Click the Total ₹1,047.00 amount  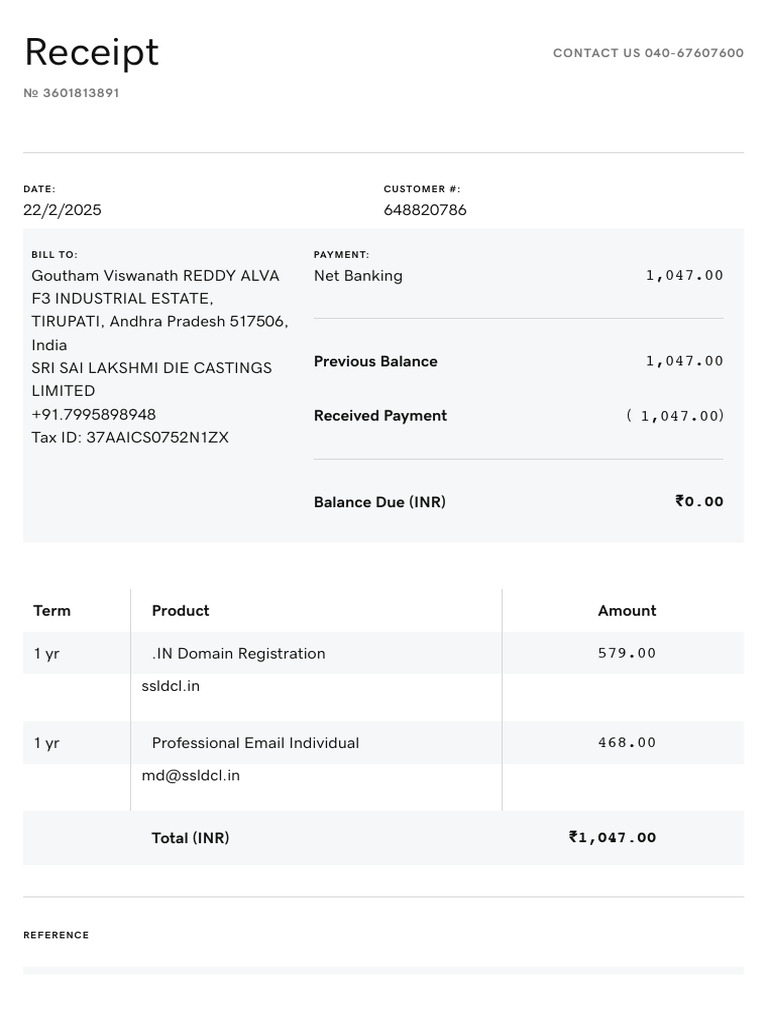pyautogui.click(x=612, y=838)
